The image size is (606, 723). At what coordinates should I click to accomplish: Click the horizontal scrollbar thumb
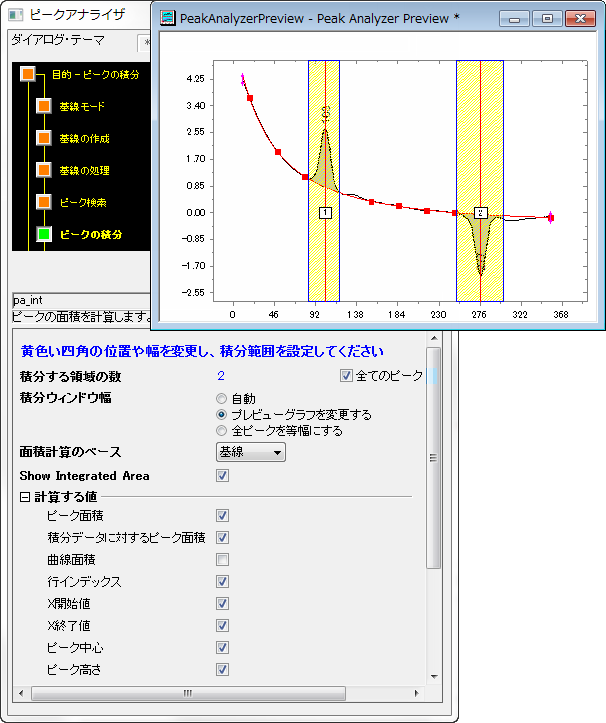[x=188, y=693]
